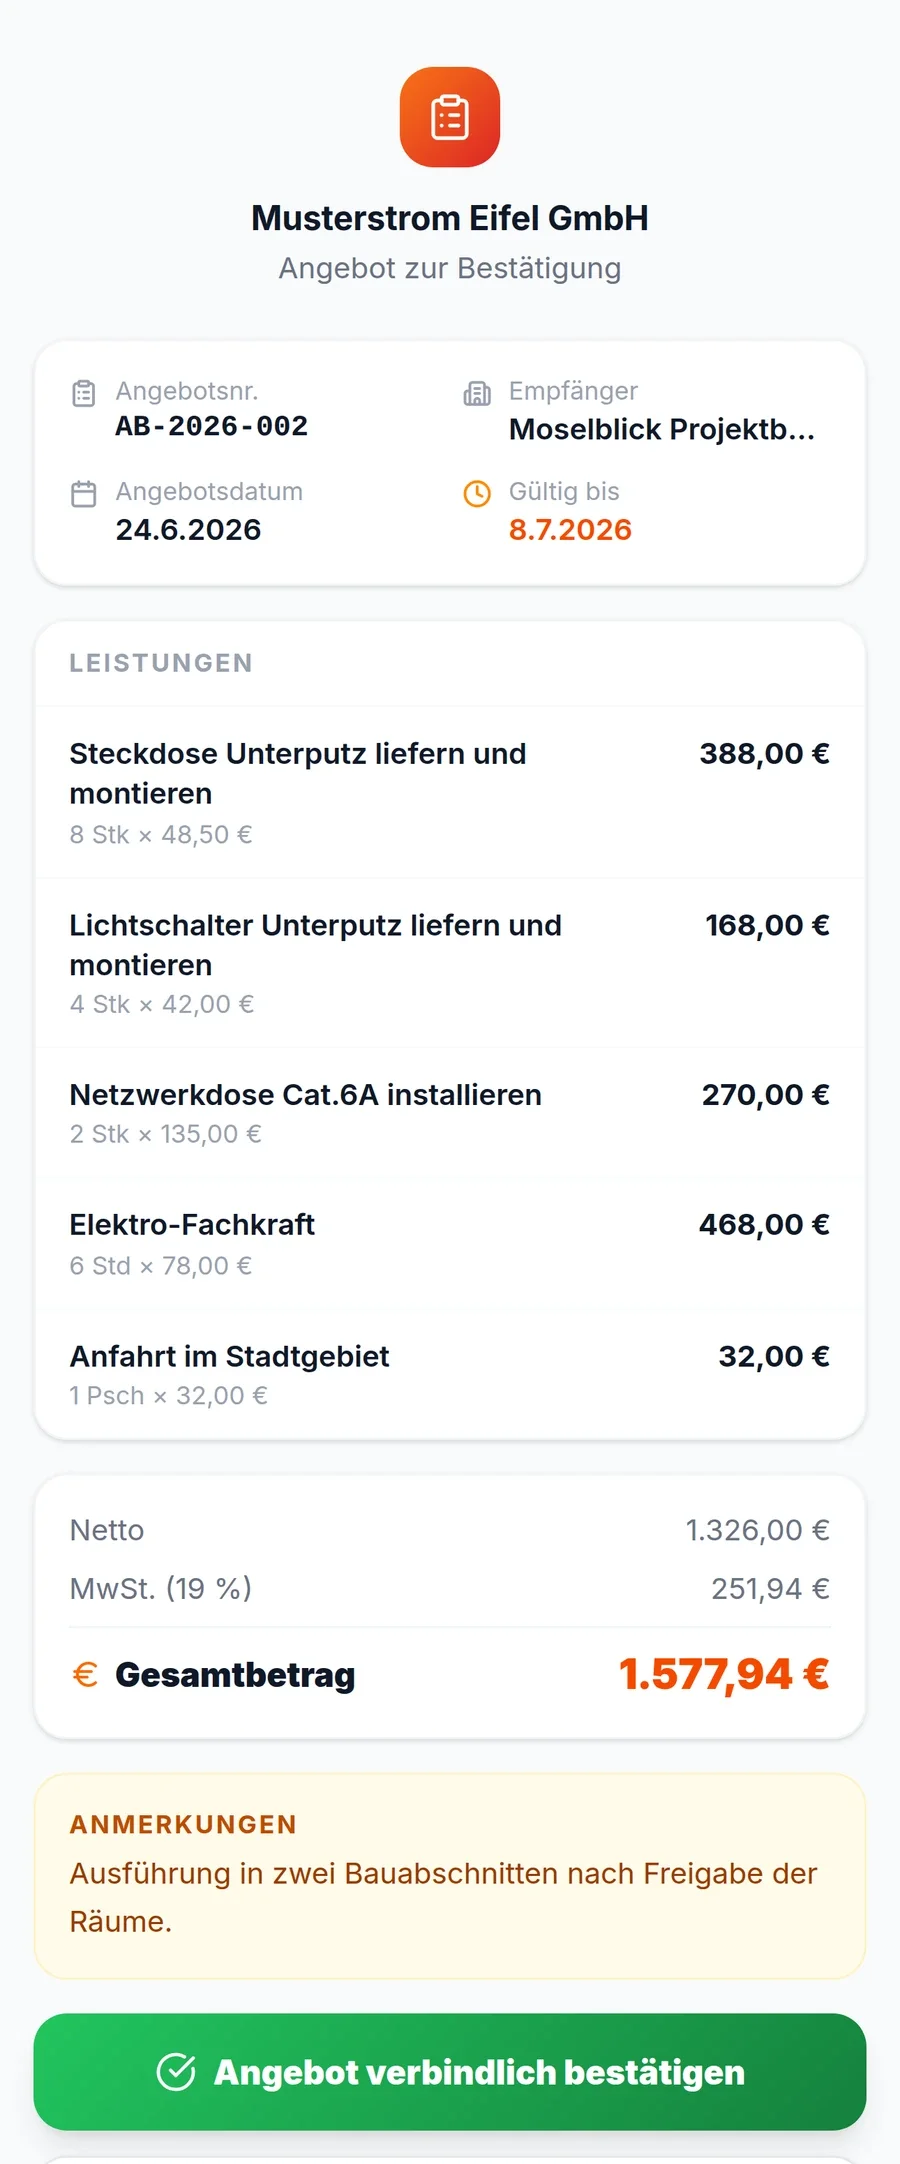Click the checkmark icon in the confirm button

[x=176, y=2072]
